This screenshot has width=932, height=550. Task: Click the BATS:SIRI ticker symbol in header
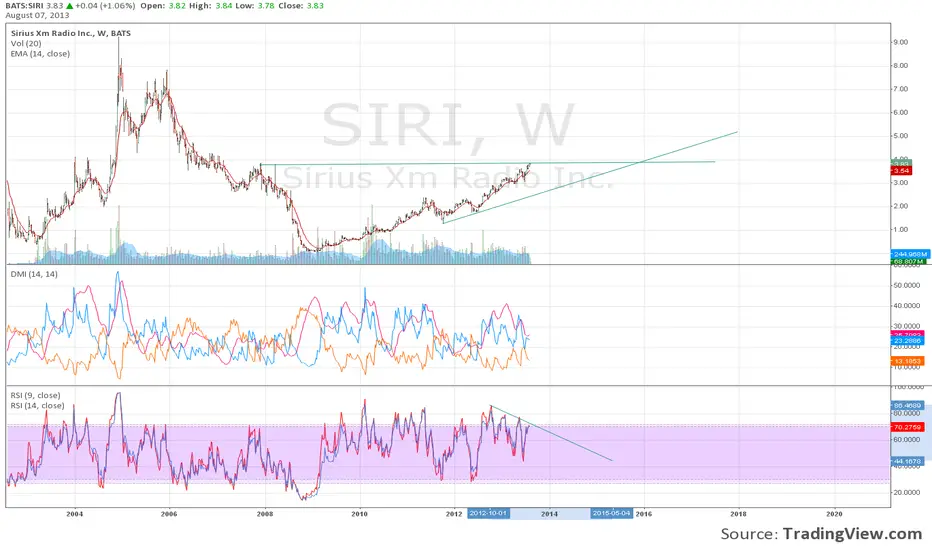24,5
